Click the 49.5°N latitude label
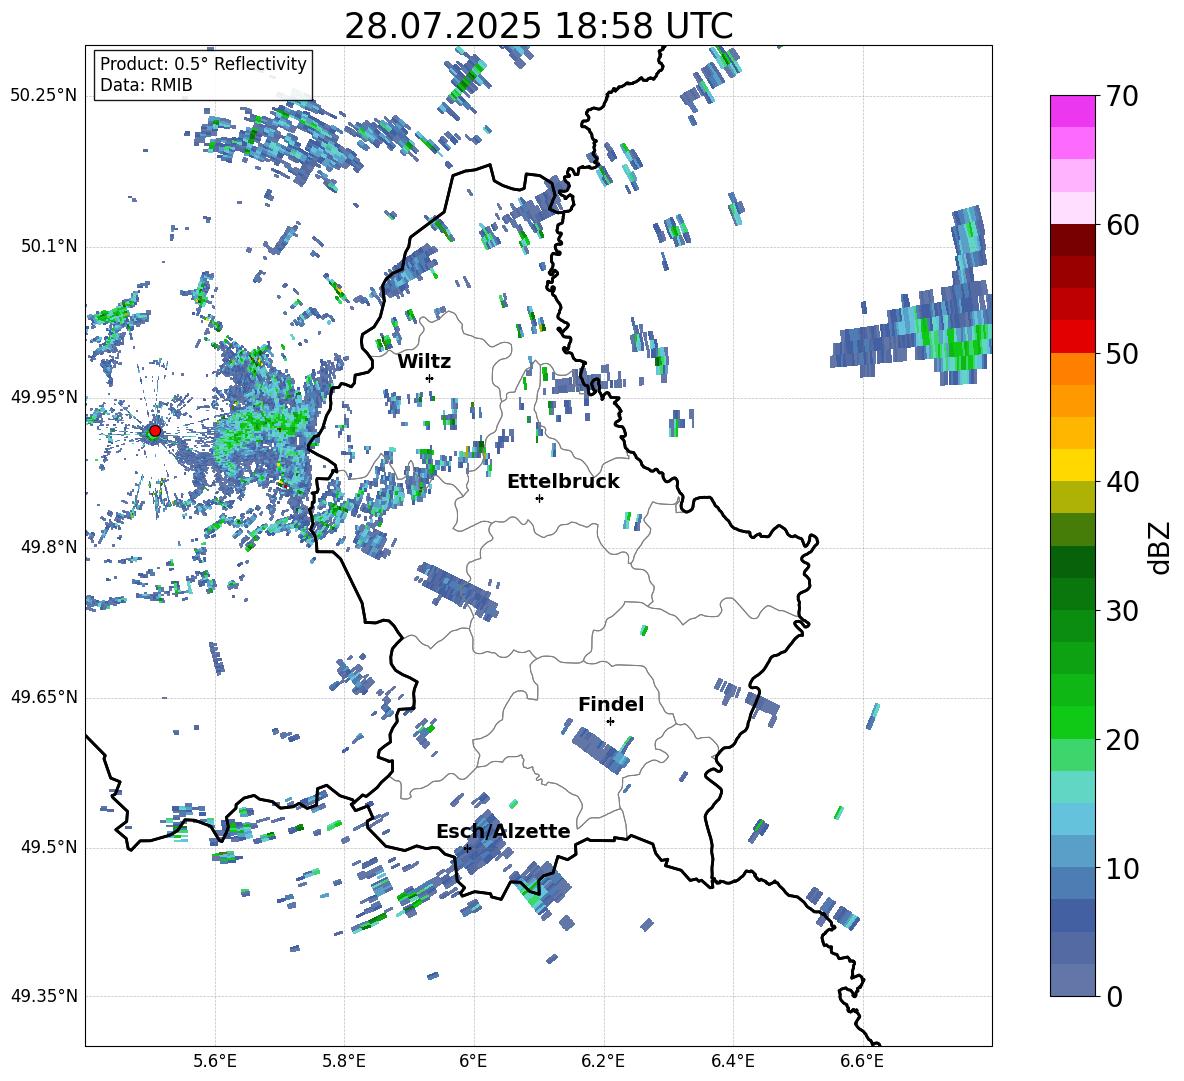The width and height of the screenshot is (1184, 1081). coord(48,847)
